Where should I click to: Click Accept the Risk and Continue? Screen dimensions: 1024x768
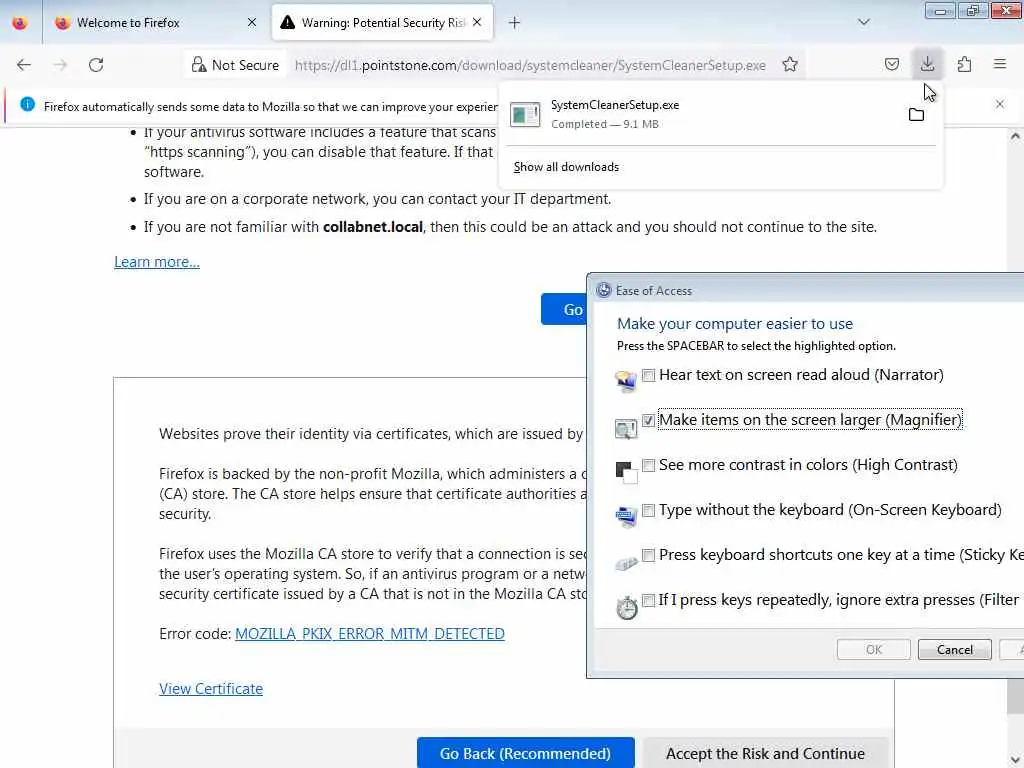[765, 753]
